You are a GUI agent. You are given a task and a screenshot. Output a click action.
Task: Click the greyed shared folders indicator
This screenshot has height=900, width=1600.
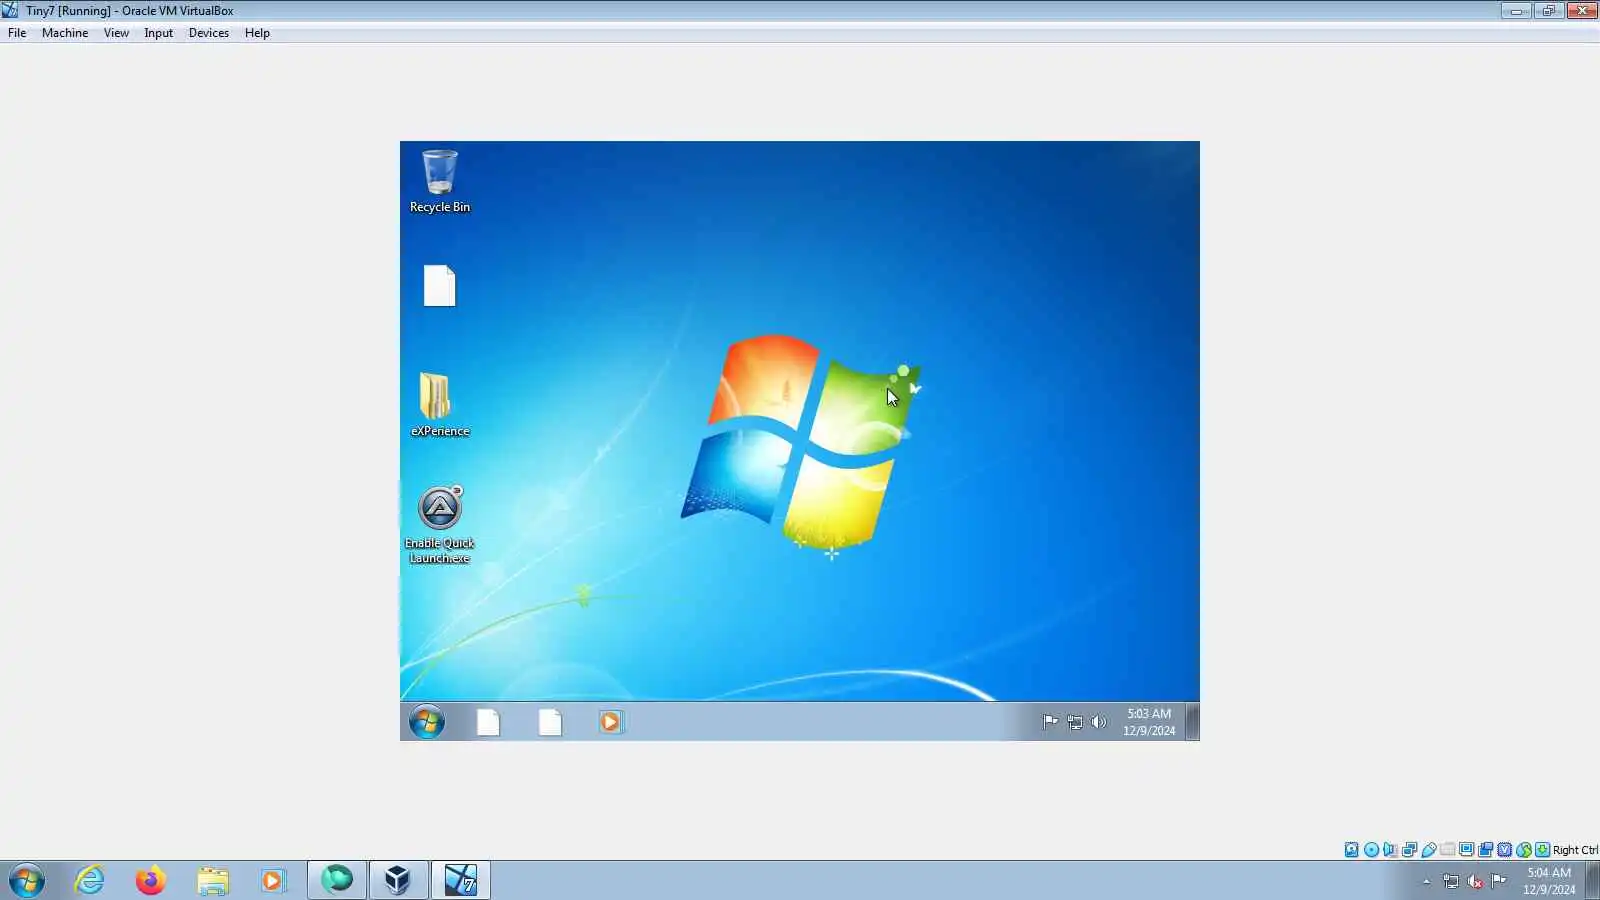[x=1447, y=850]
